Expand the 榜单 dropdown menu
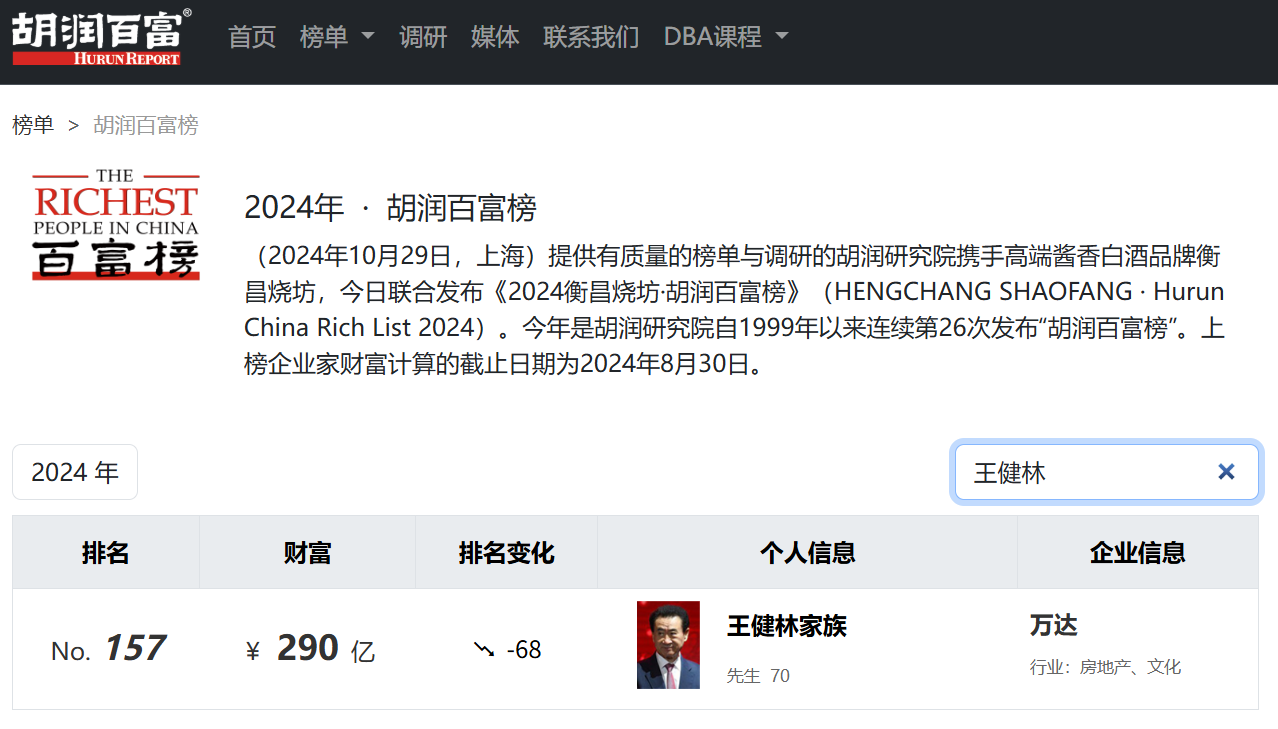The height and width of the screenshot is (729, 1278). (x=336, y=37)
